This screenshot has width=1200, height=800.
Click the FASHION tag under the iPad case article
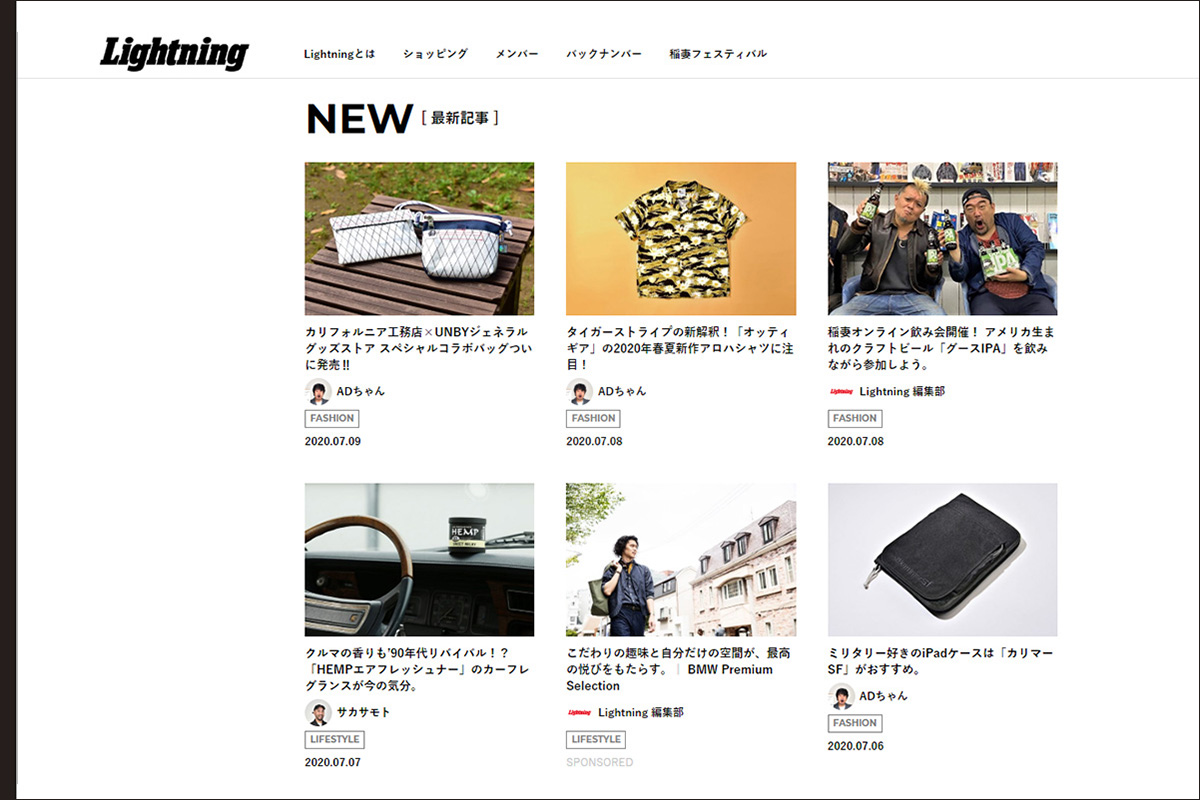coord(855,722)
